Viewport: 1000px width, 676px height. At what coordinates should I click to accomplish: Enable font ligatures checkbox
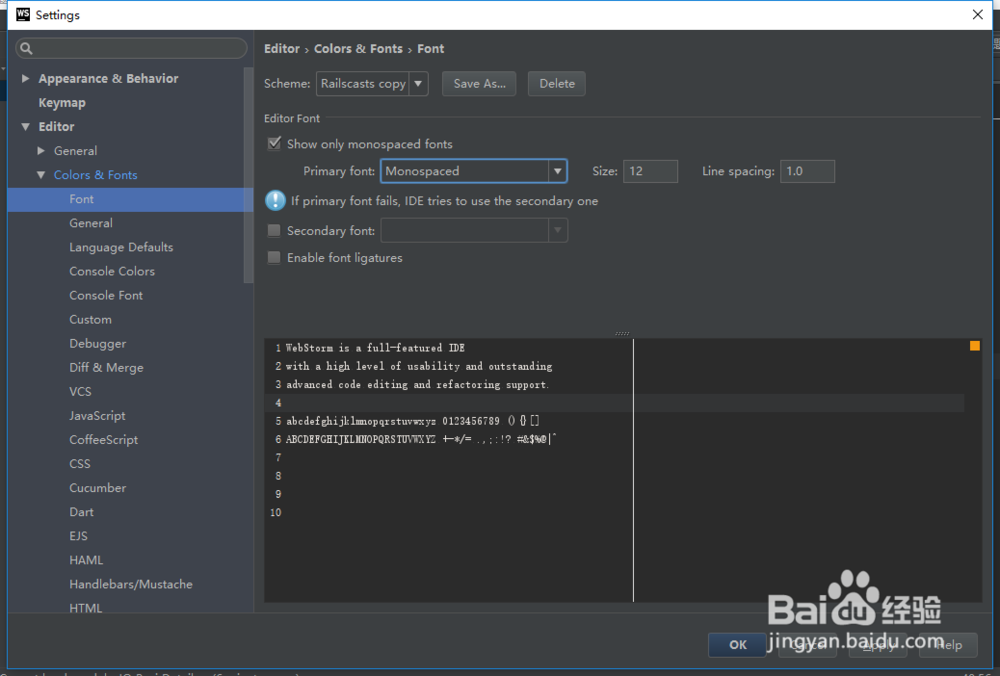[x=274, y=258]
